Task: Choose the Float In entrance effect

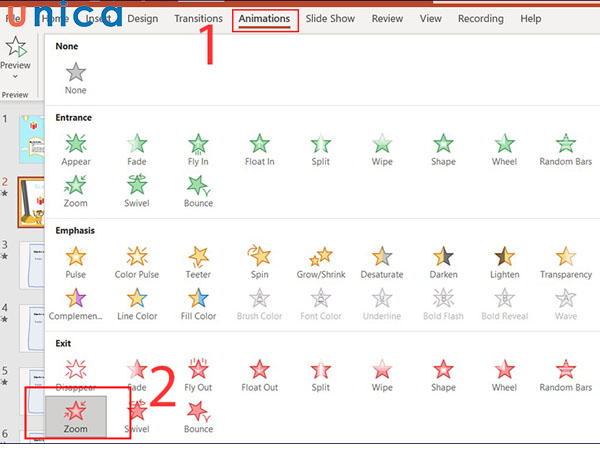Action: (x=259, y=150)
